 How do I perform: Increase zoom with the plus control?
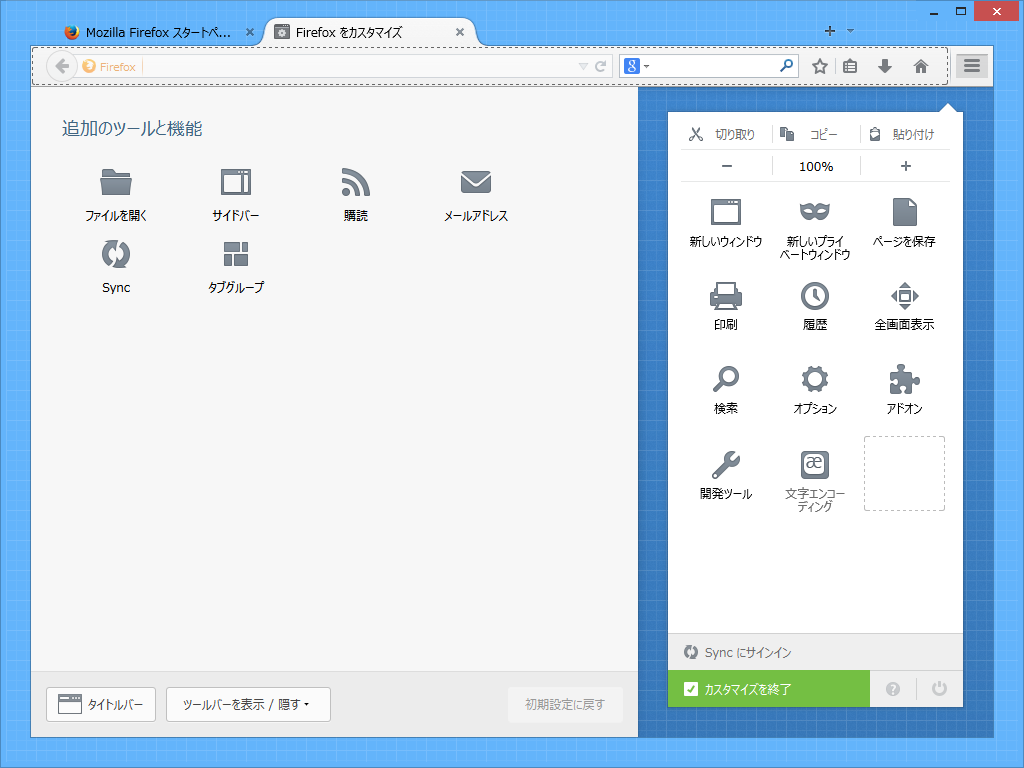[x=903, y=166]
